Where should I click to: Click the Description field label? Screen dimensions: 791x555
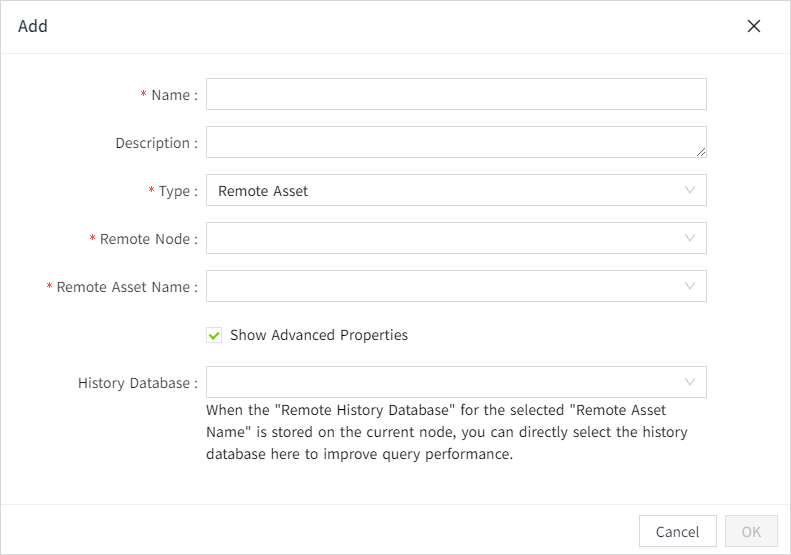pyautogui.click(x=155, y=143)
